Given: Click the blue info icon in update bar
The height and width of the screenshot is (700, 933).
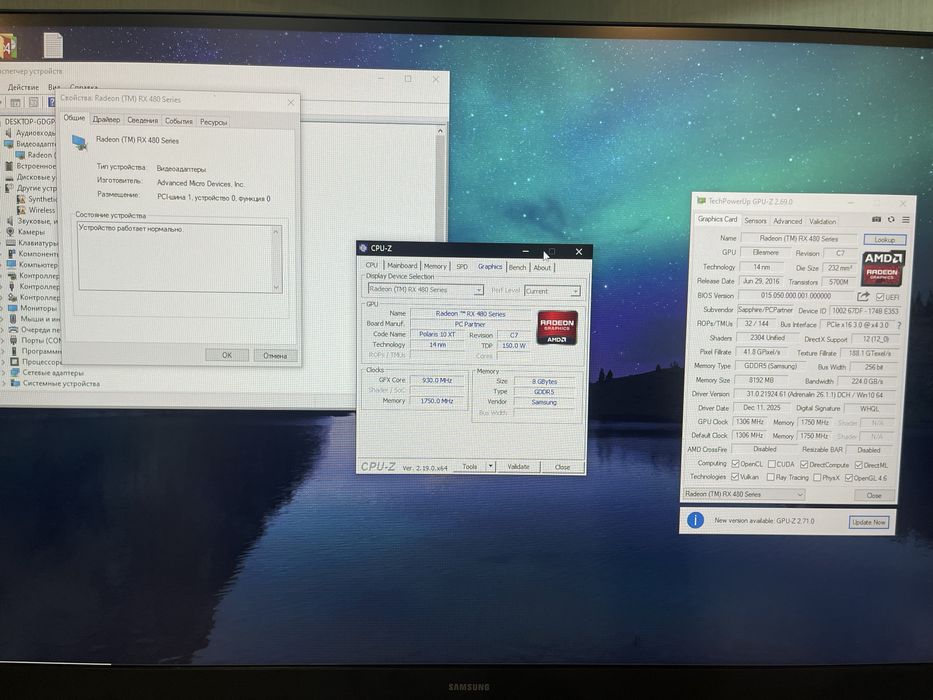Looking at the screenshot, I should 695,520.
